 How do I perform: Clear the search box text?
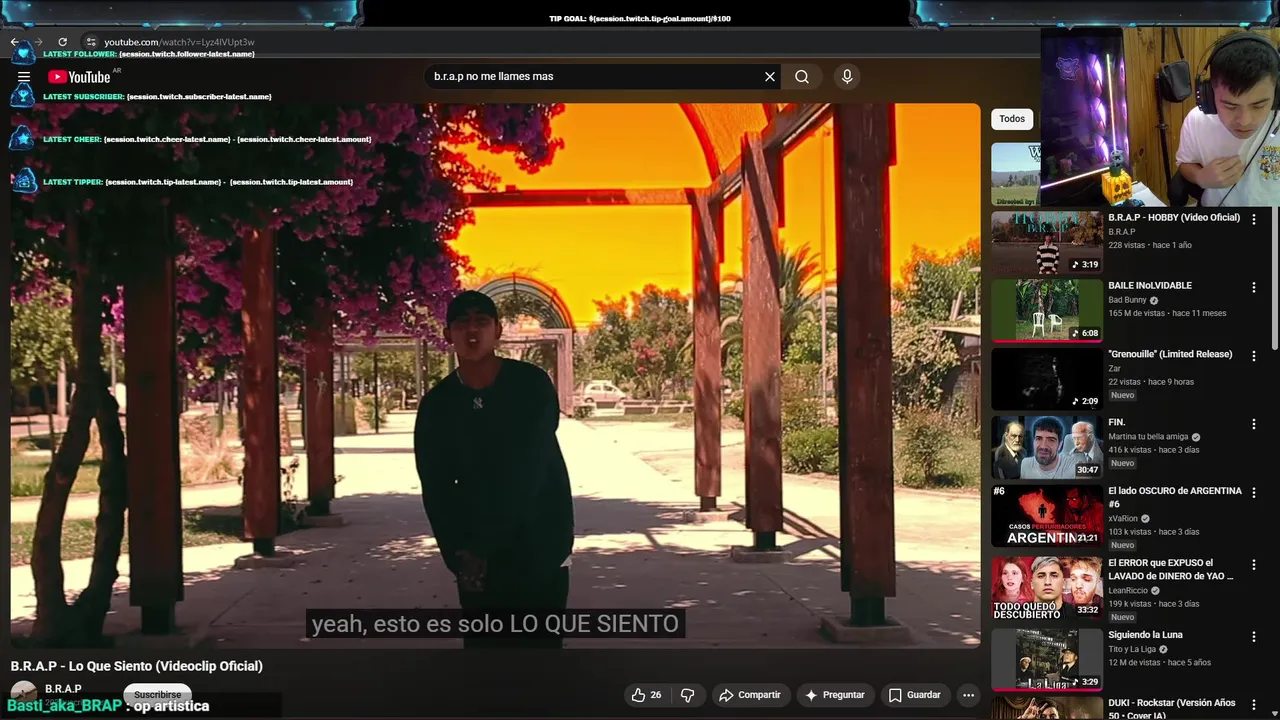(770, 76)
